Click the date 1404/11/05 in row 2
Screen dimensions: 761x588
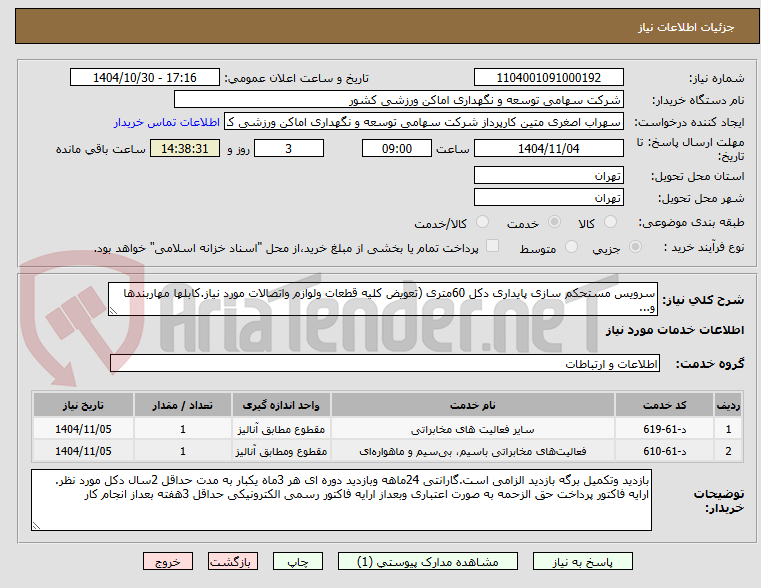(x=83, y=451)
